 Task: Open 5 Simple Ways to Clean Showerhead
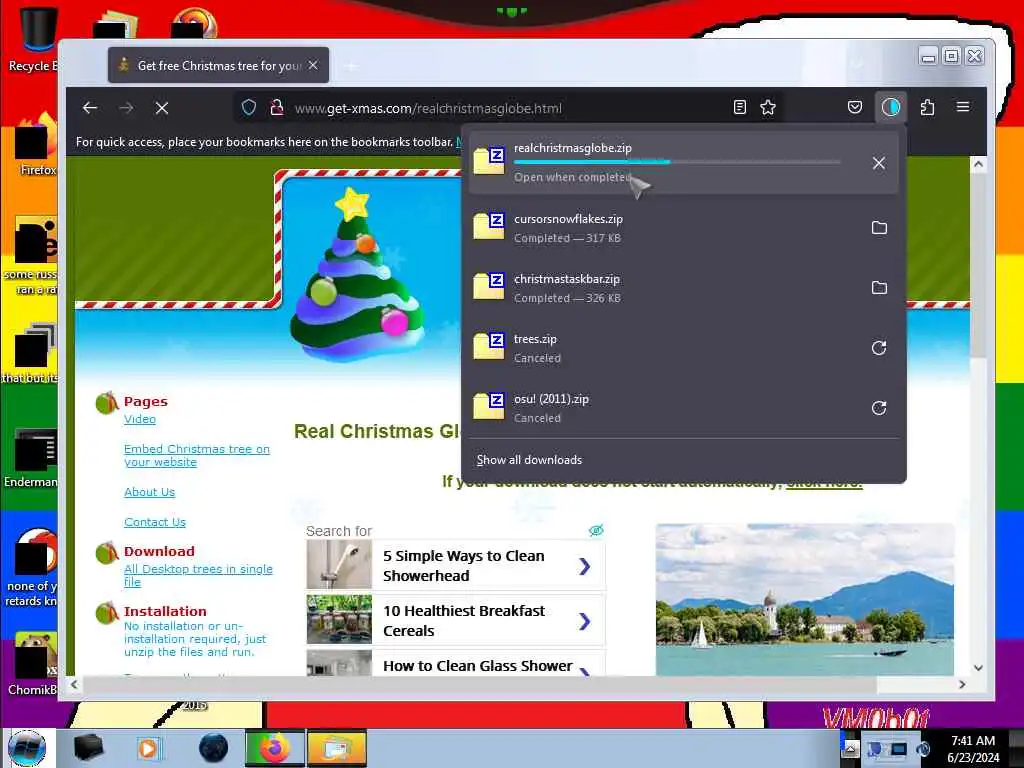click(x=455, y=566)
